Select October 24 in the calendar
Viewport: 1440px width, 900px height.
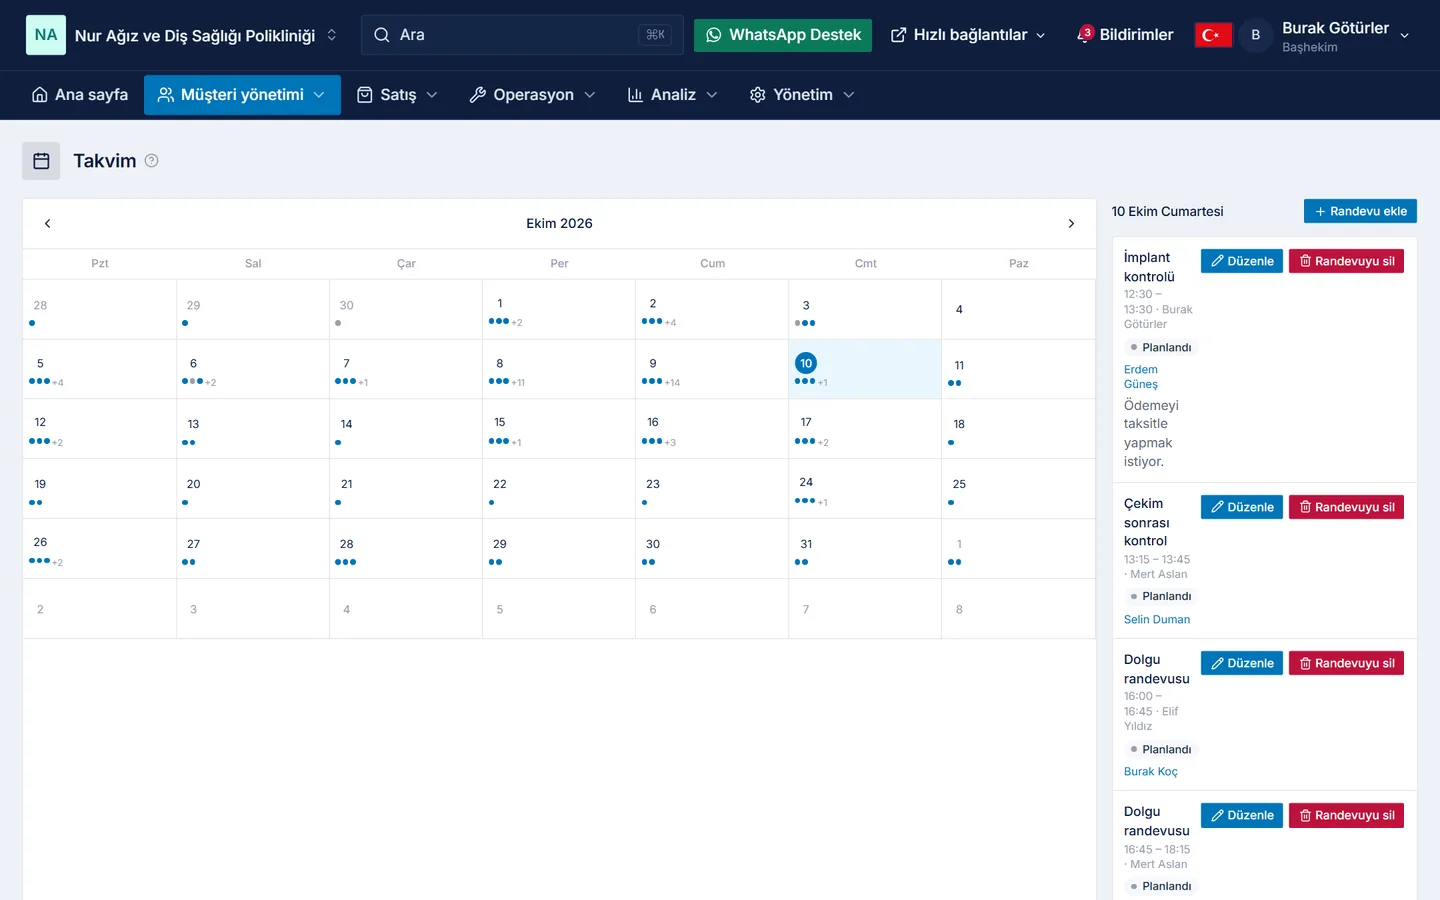[865, 489]
